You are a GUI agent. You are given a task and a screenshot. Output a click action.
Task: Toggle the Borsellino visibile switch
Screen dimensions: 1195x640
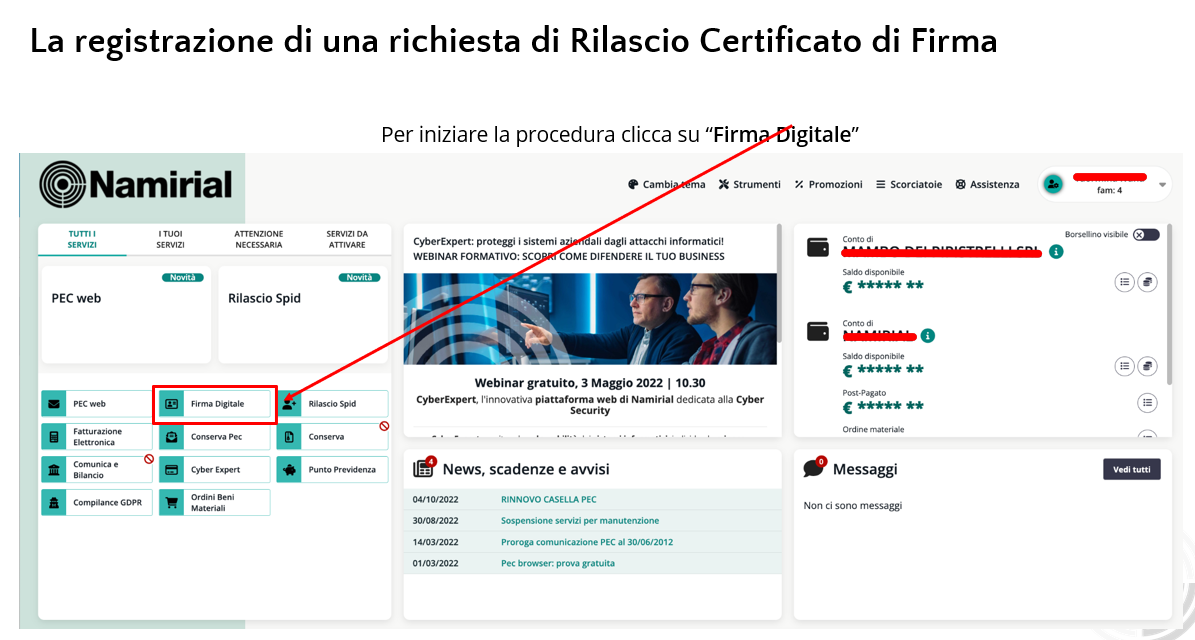pyautogui.click(x=1145, y=235)
